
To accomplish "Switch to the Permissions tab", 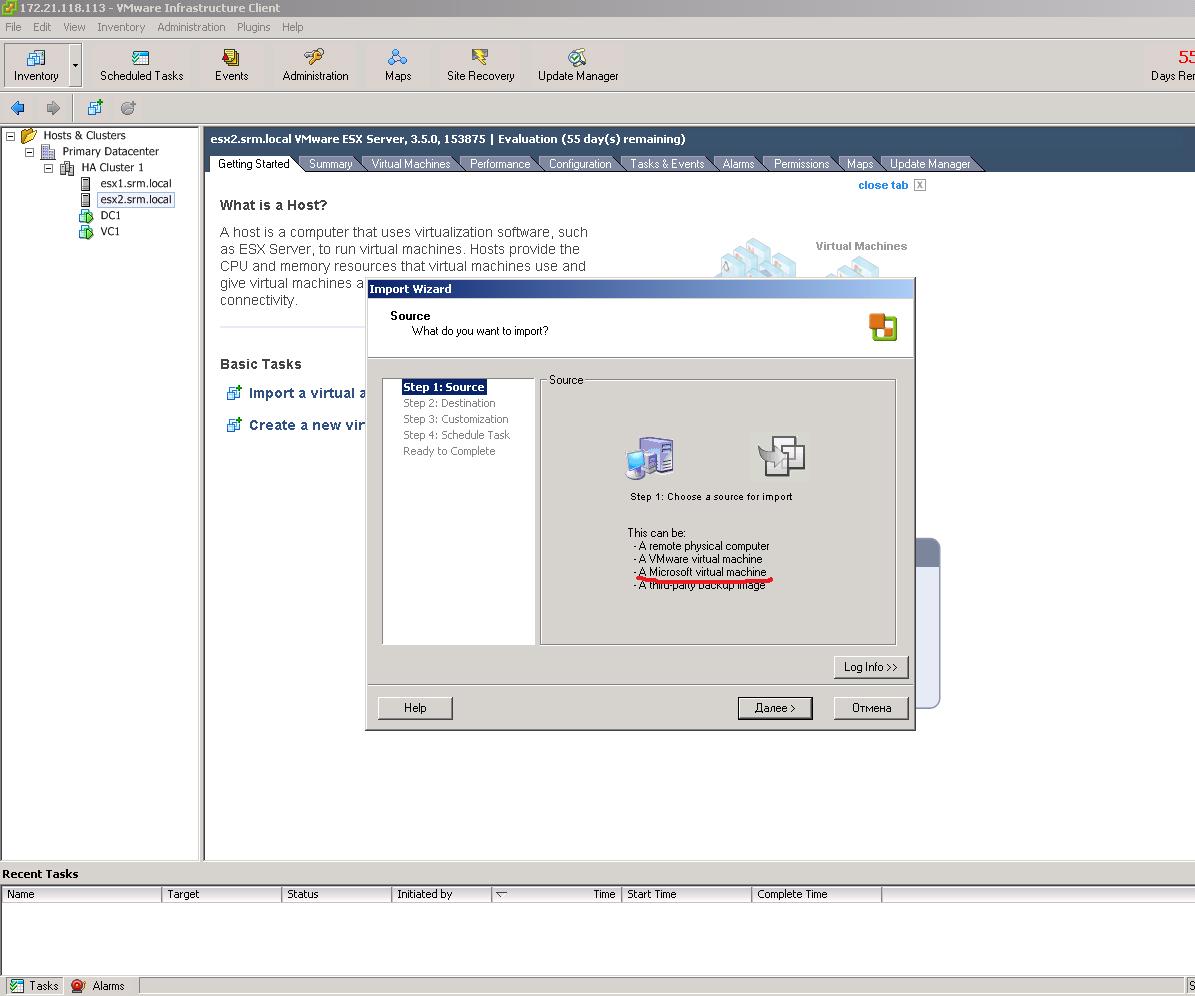I will 801,164.
